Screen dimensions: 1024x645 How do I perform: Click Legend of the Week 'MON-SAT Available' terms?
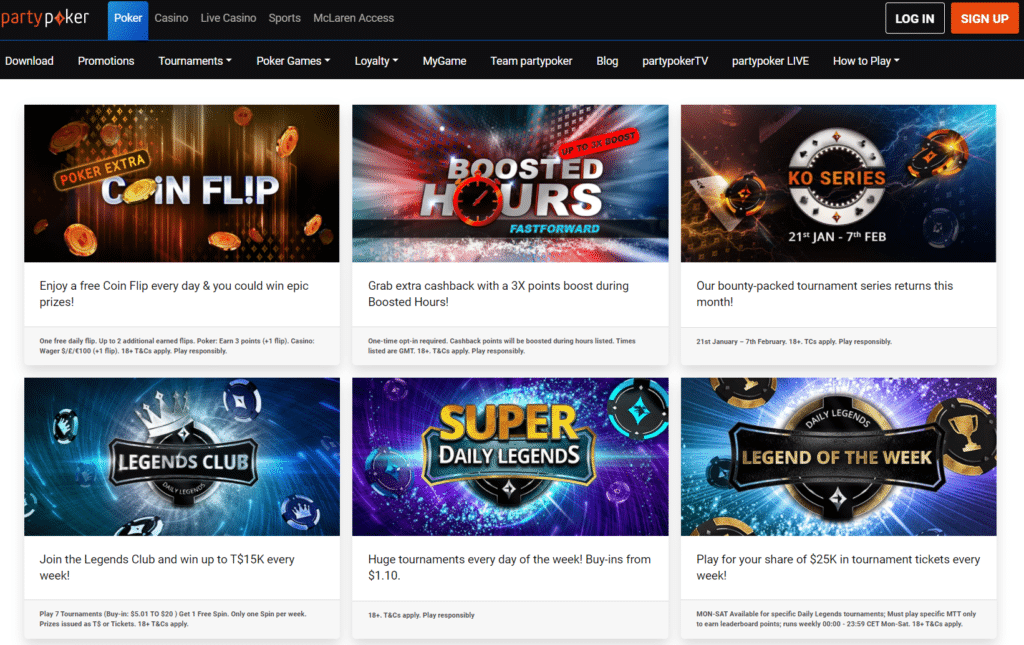[x=836, y=619]
